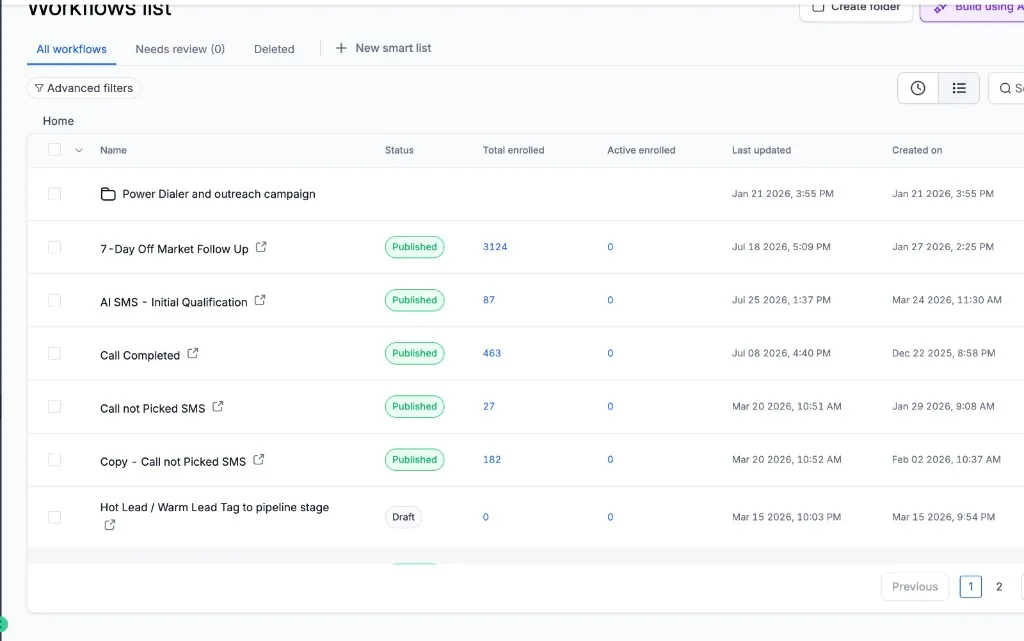
Task: Toggle the select-all header checkbox
Action: [x=55, y=150]
